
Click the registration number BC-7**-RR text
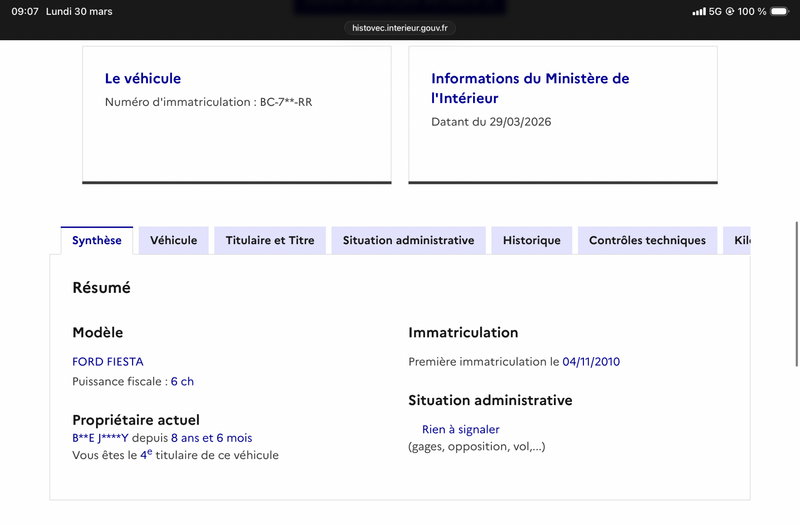286,102
